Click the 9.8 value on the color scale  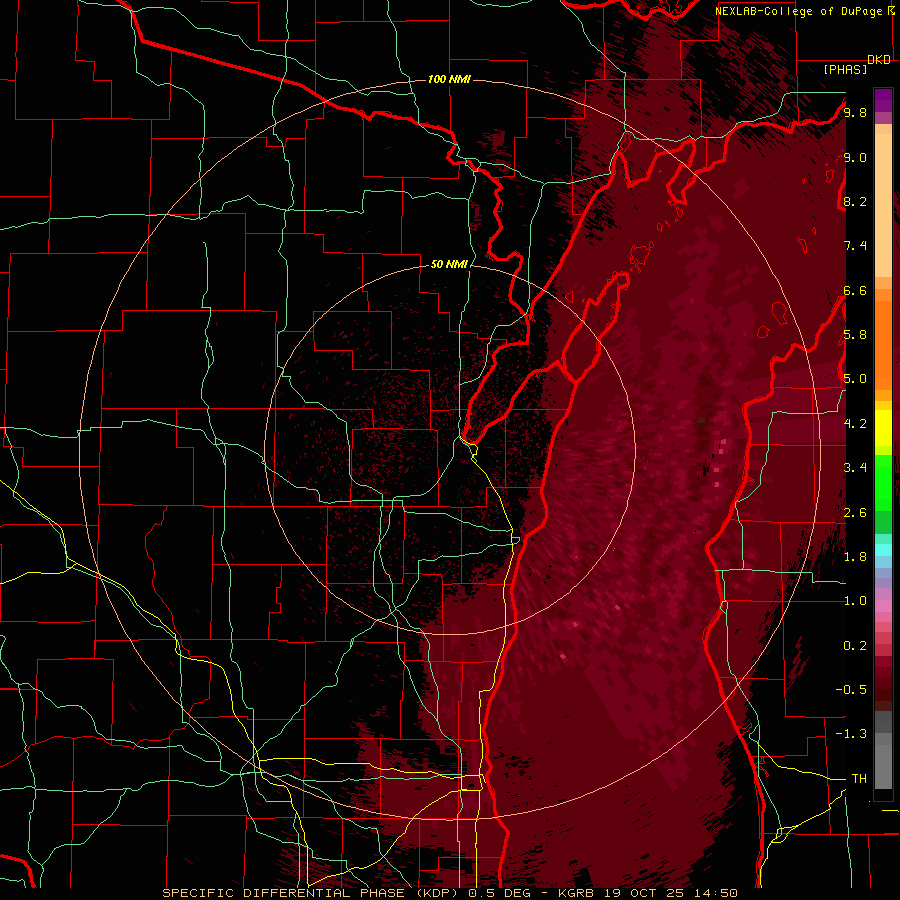tap(855, 112)
